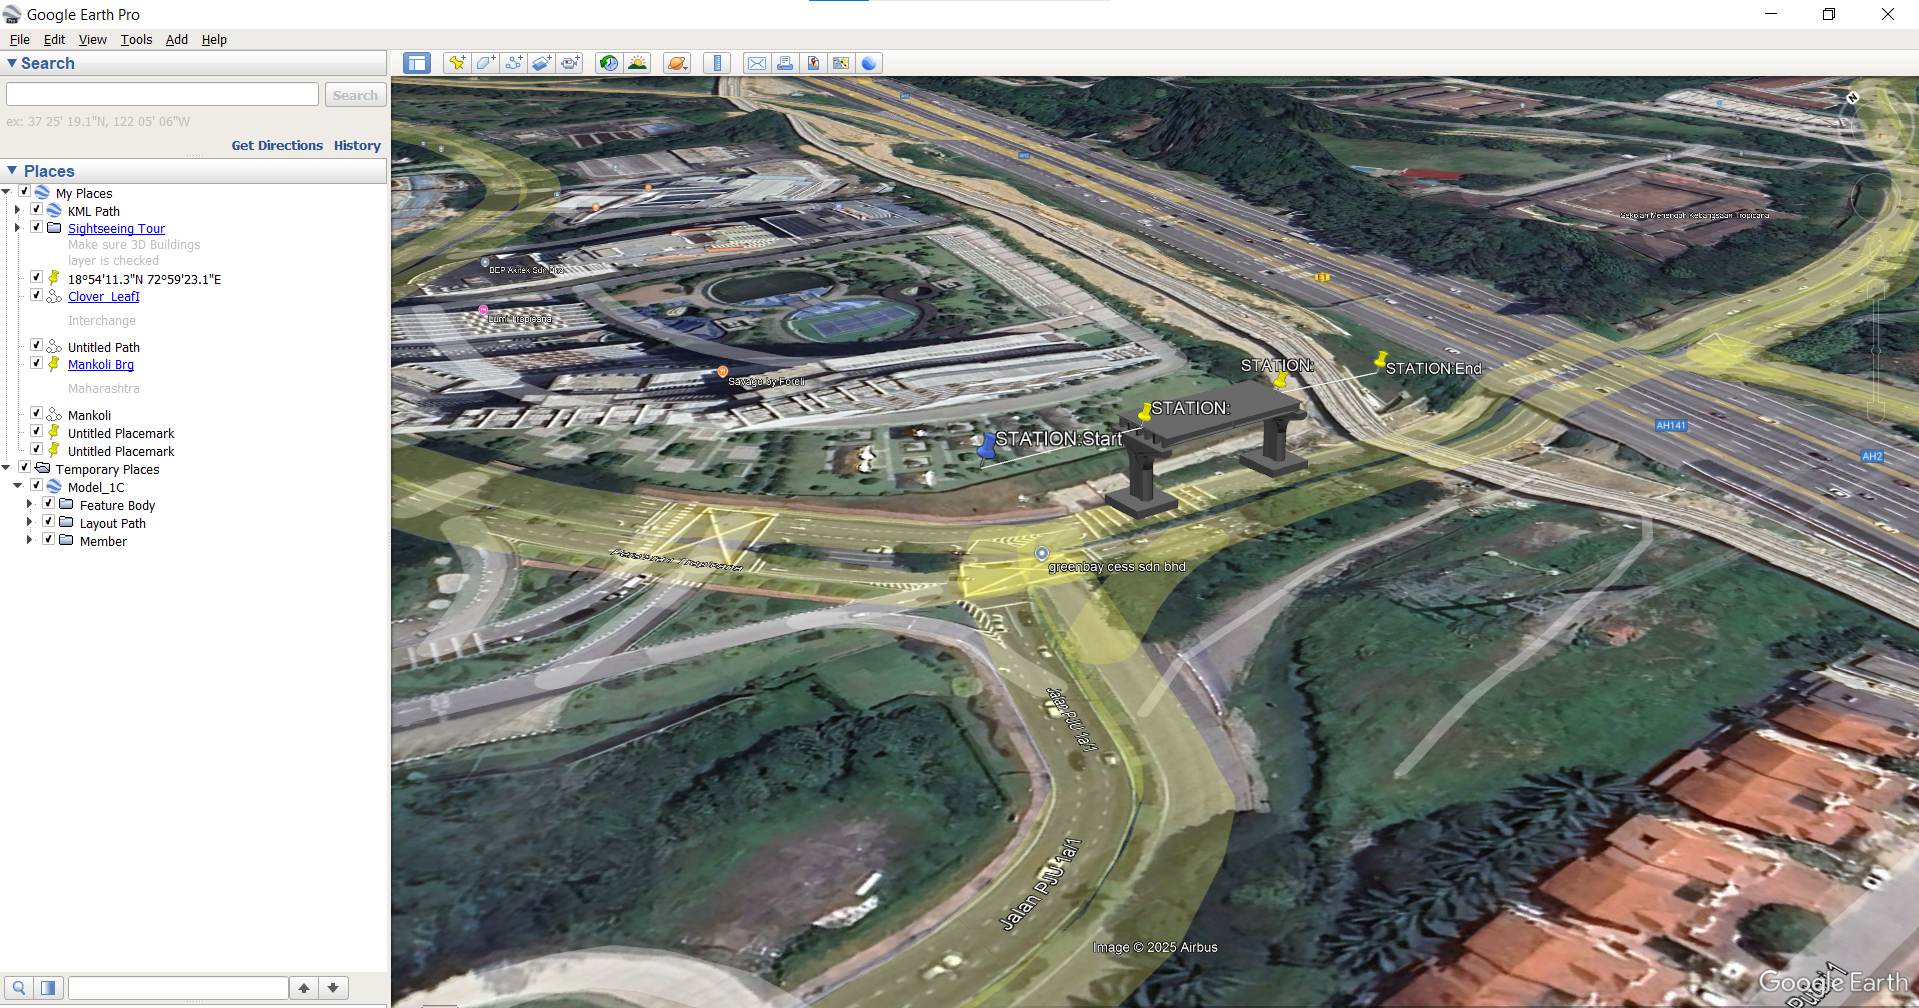Toggle the Sightseeing Tour checkbox
This screenshot has width=1919, height=1008.
tap(36, 227)
